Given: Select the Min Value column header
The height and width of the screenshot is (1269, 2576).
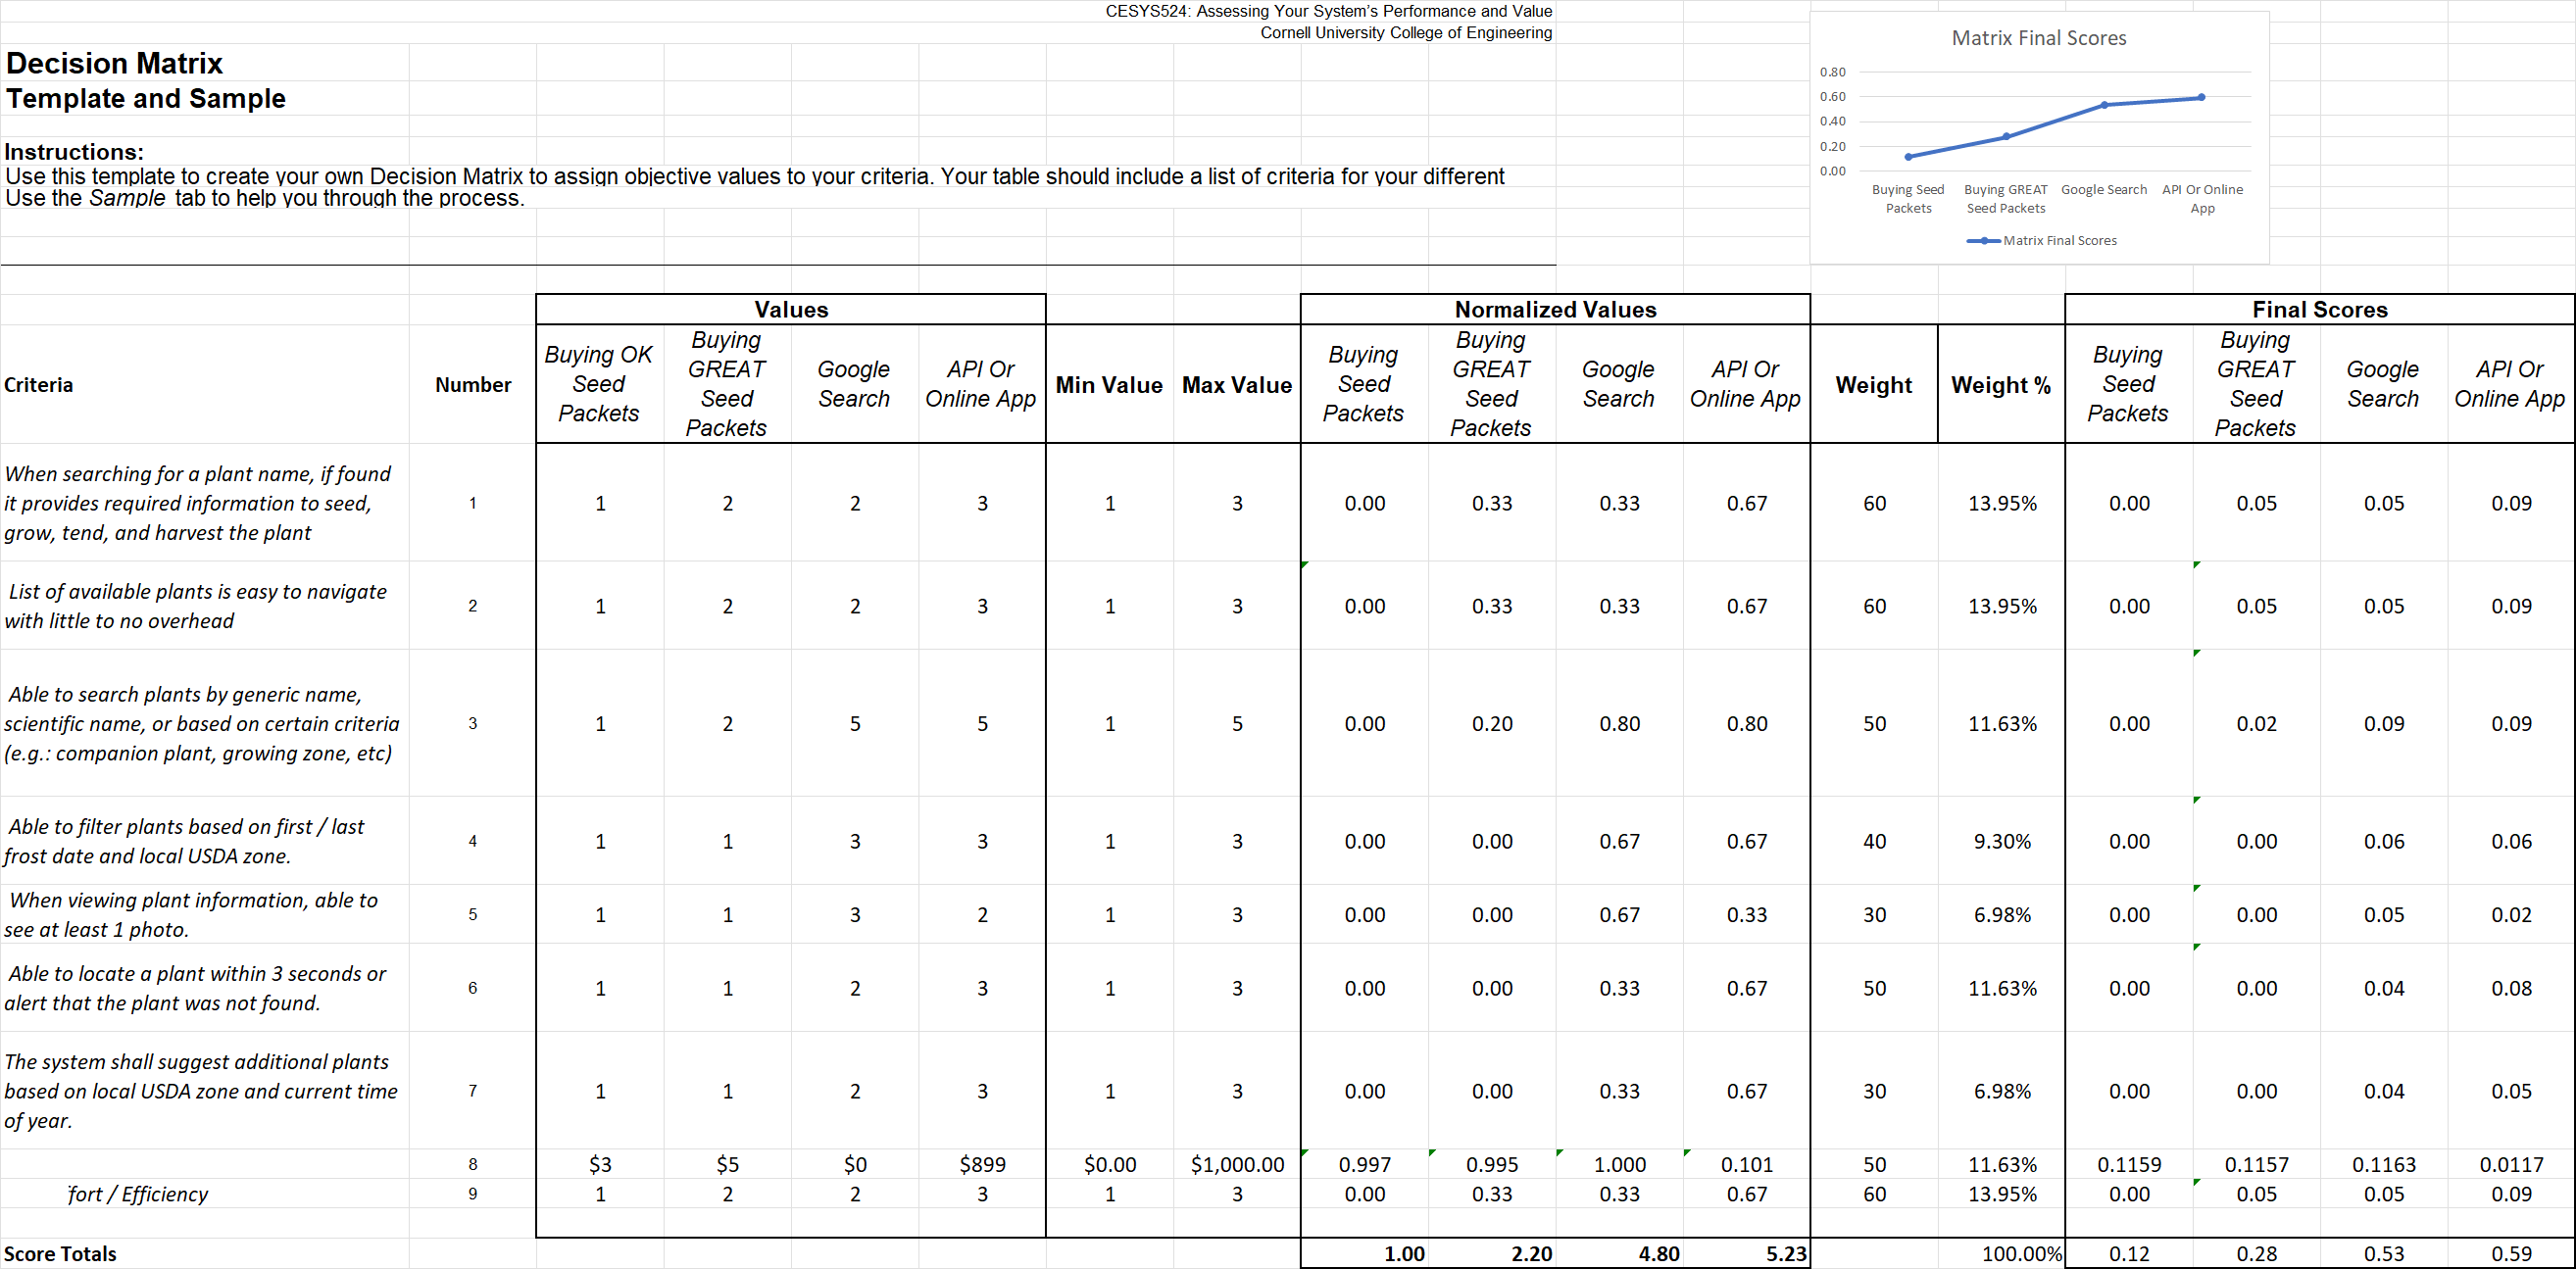Looking at the screenshot, I should click(x=1108, y=385).
